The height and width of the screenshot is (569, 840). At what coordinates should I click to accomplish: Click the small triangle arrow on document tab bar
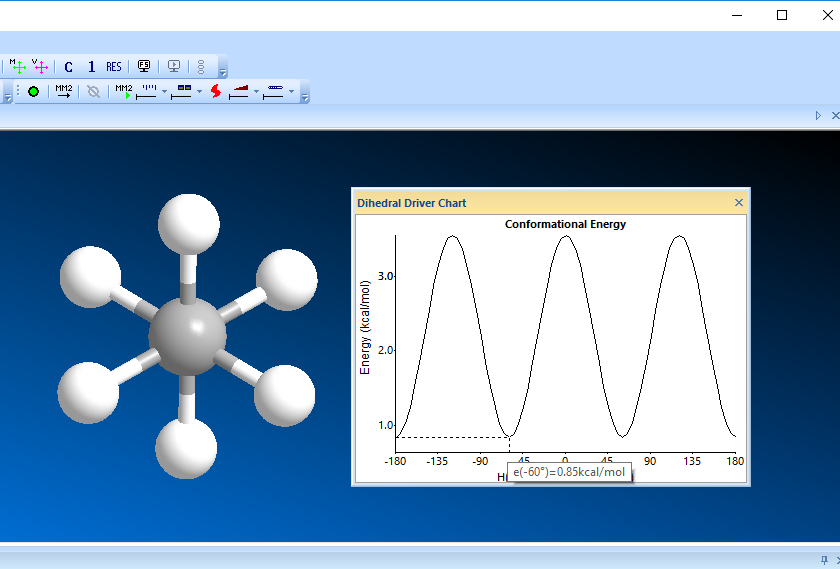[818, 116]
